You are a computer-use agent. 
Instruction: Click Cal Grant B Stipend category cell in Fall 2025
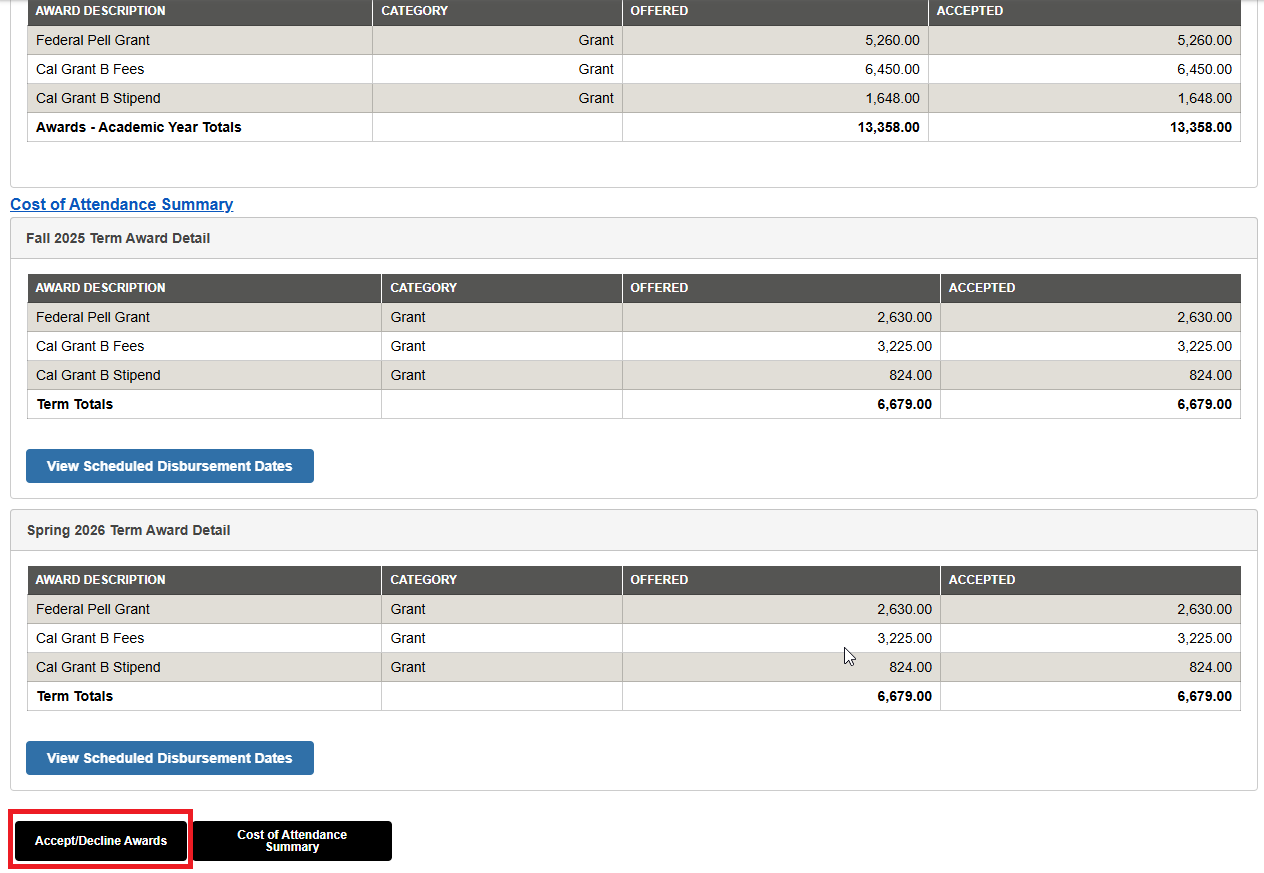408,375
